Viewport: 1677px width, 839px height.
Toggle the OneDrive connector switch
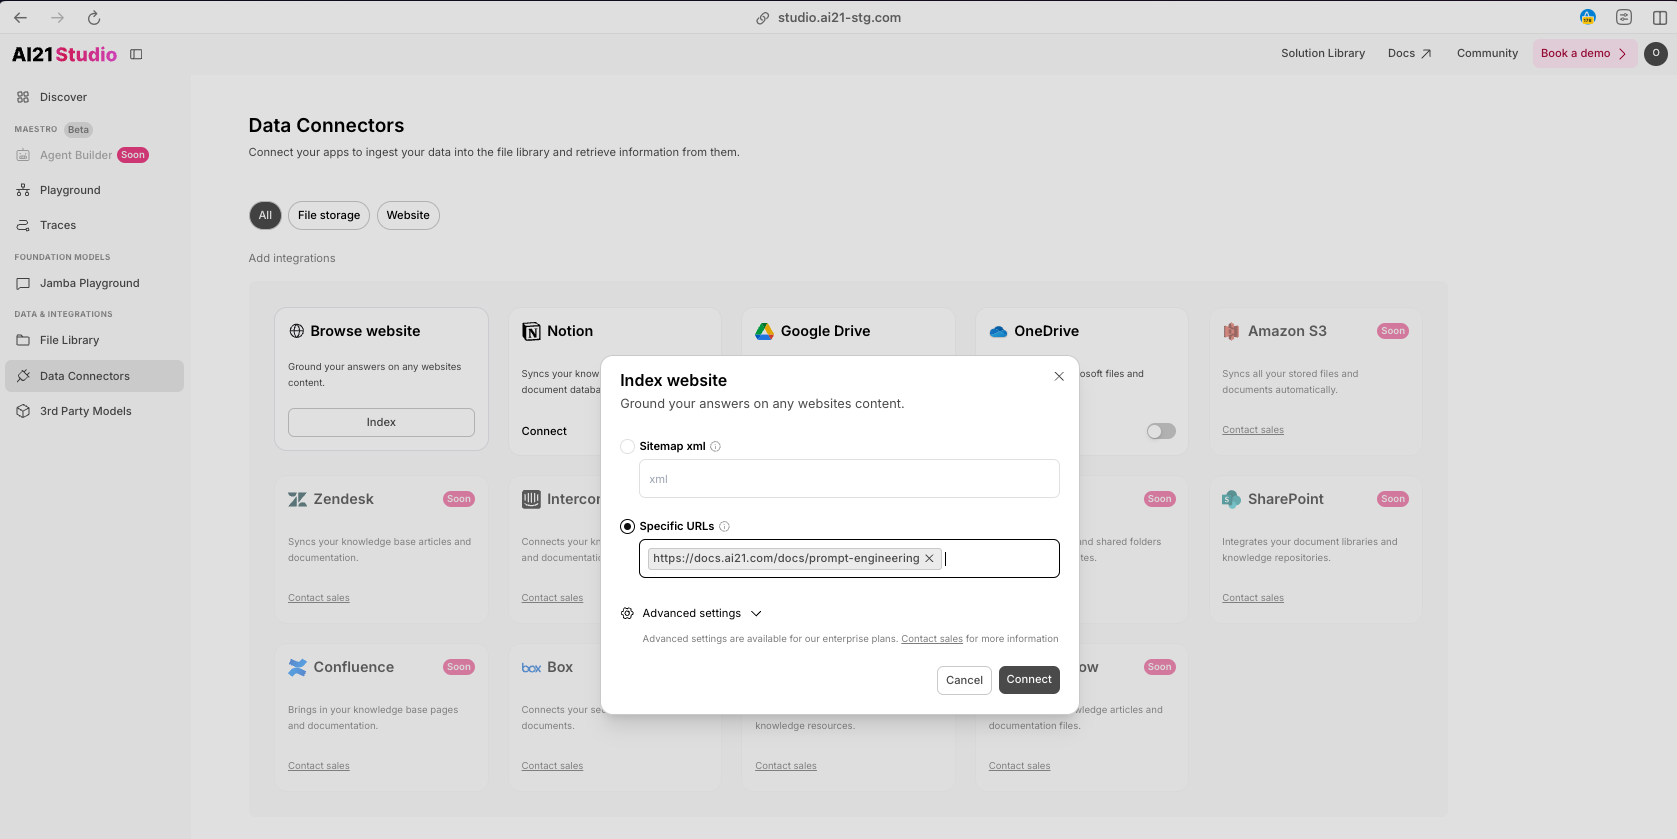[1161, 431]
